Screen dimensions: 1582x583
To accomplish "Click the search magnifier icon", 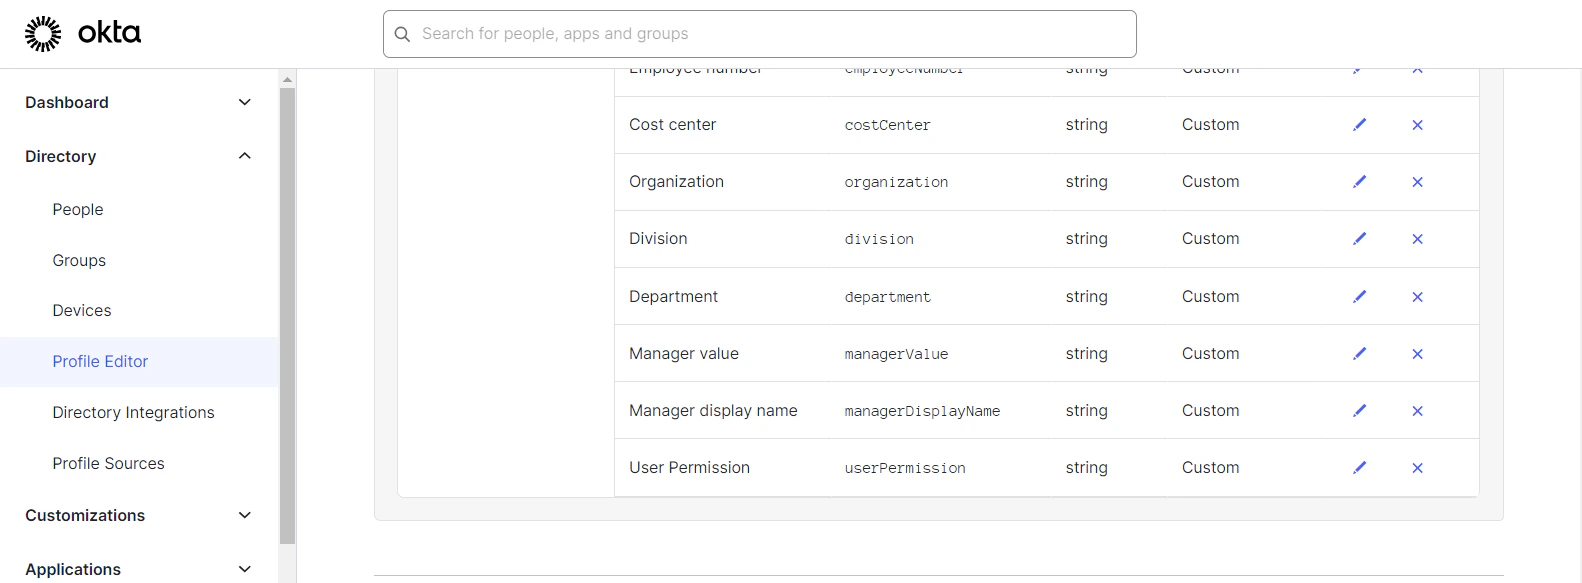I will click(x=402, y=34).
